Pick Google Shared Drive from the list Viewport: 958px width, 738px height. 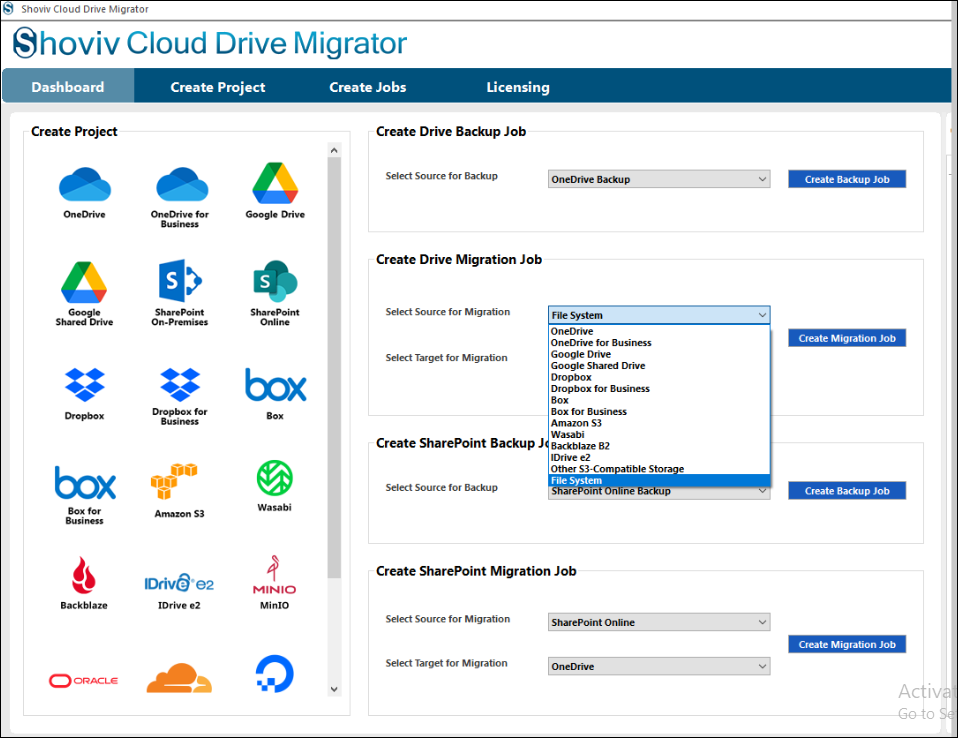click(659, 365)
